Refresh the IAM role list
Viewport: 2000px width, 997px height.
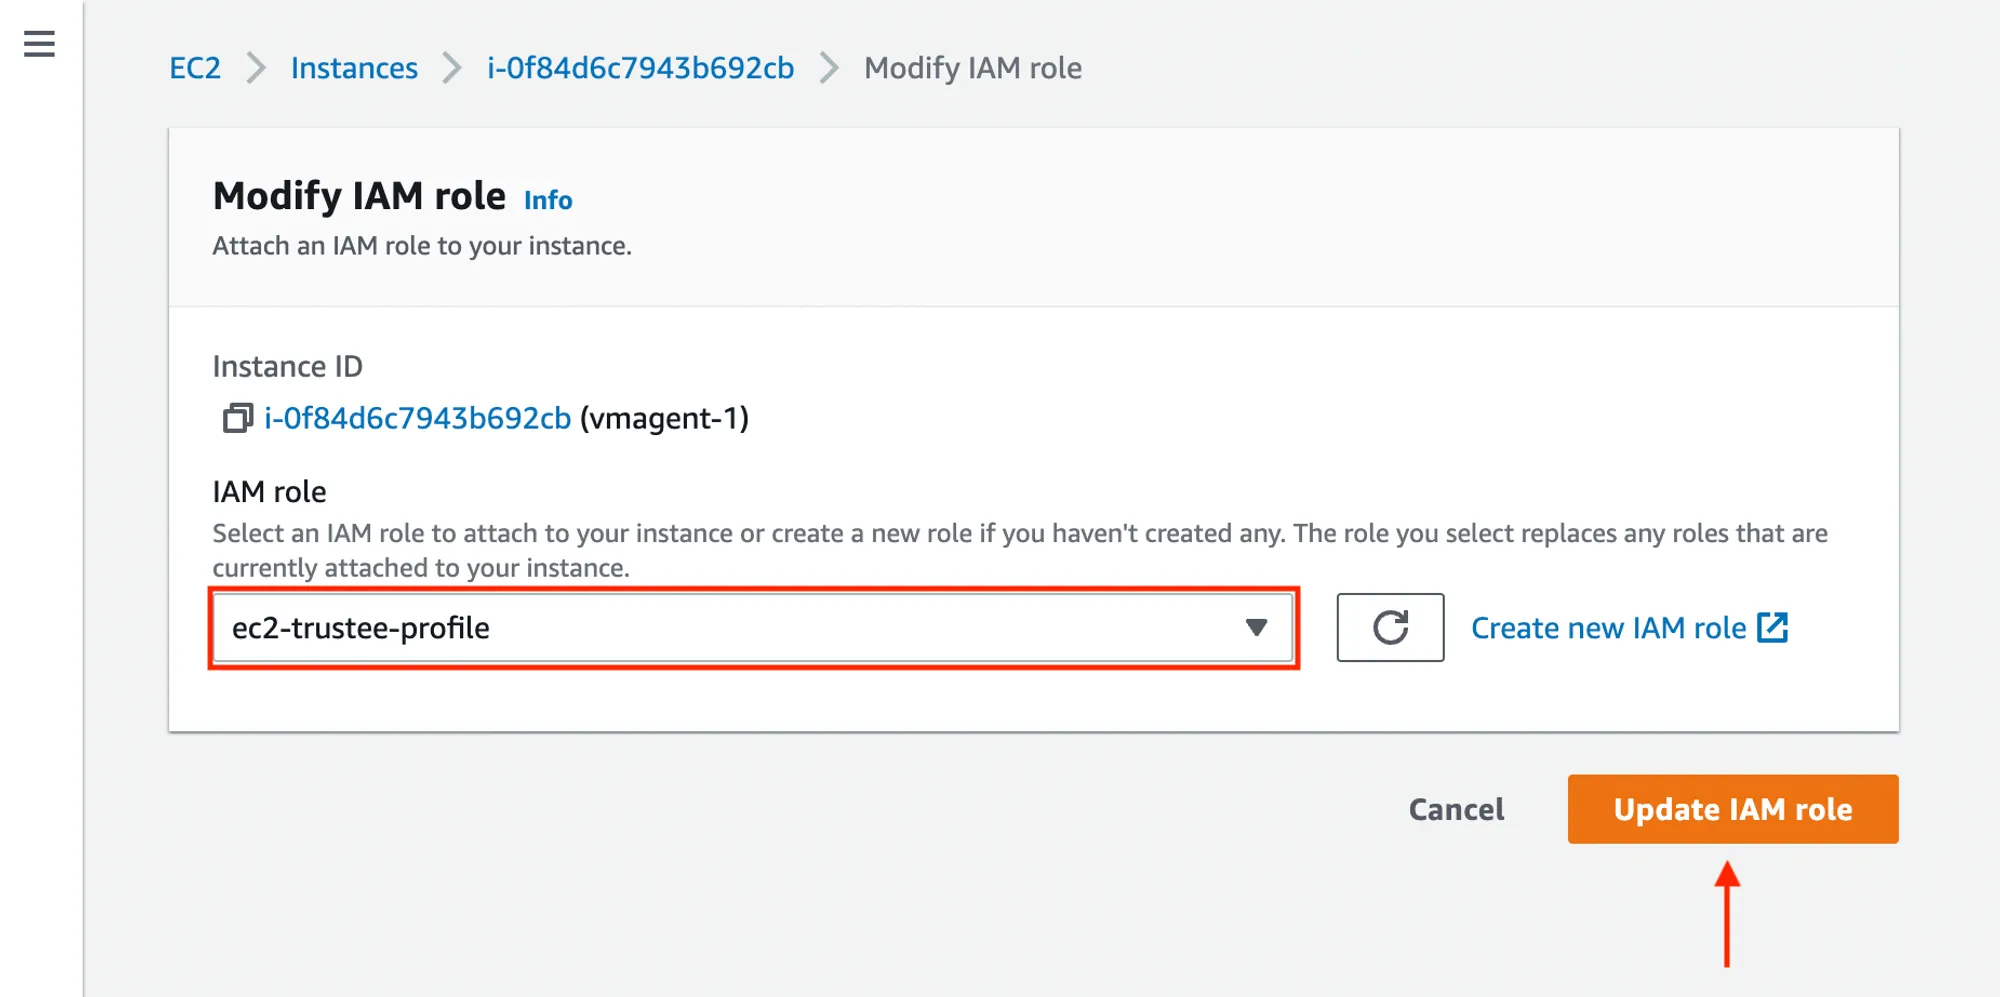(x=1389, y=628)
